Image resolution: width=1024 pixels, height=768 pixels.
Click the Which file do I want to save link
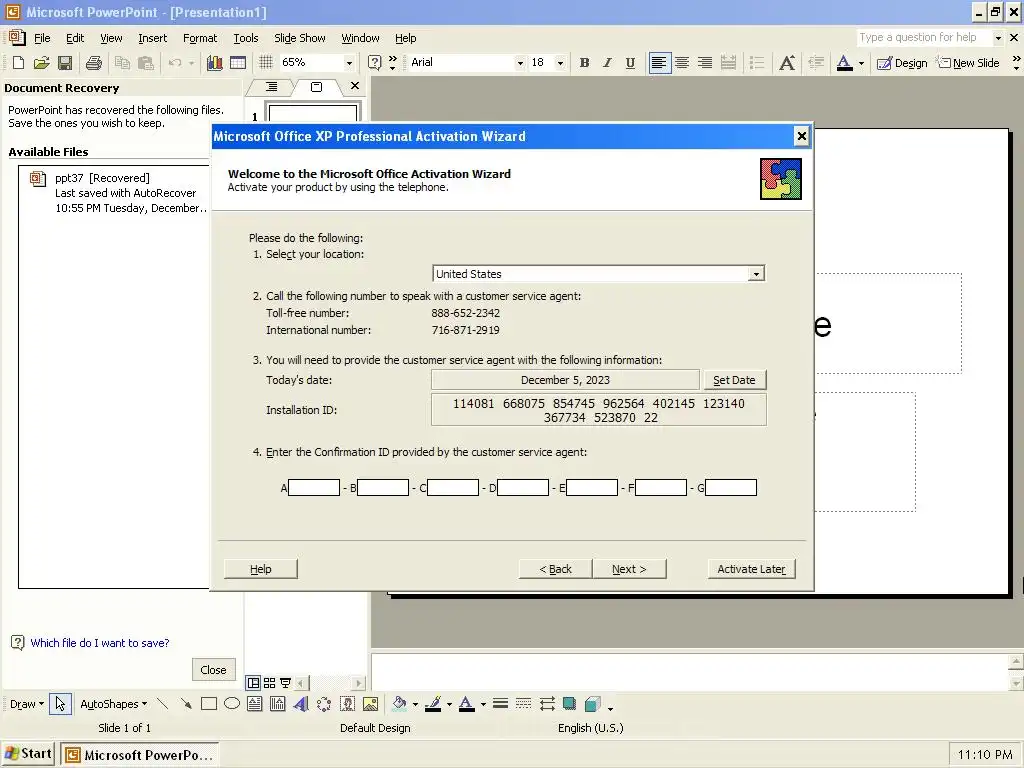tap(100, 643)
